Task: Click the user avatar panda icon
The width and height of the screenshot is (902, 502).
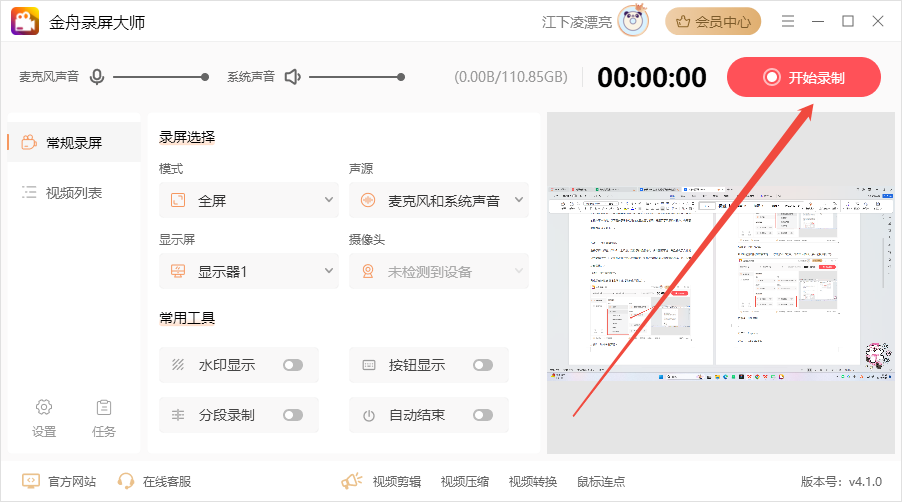Action: 633,21
